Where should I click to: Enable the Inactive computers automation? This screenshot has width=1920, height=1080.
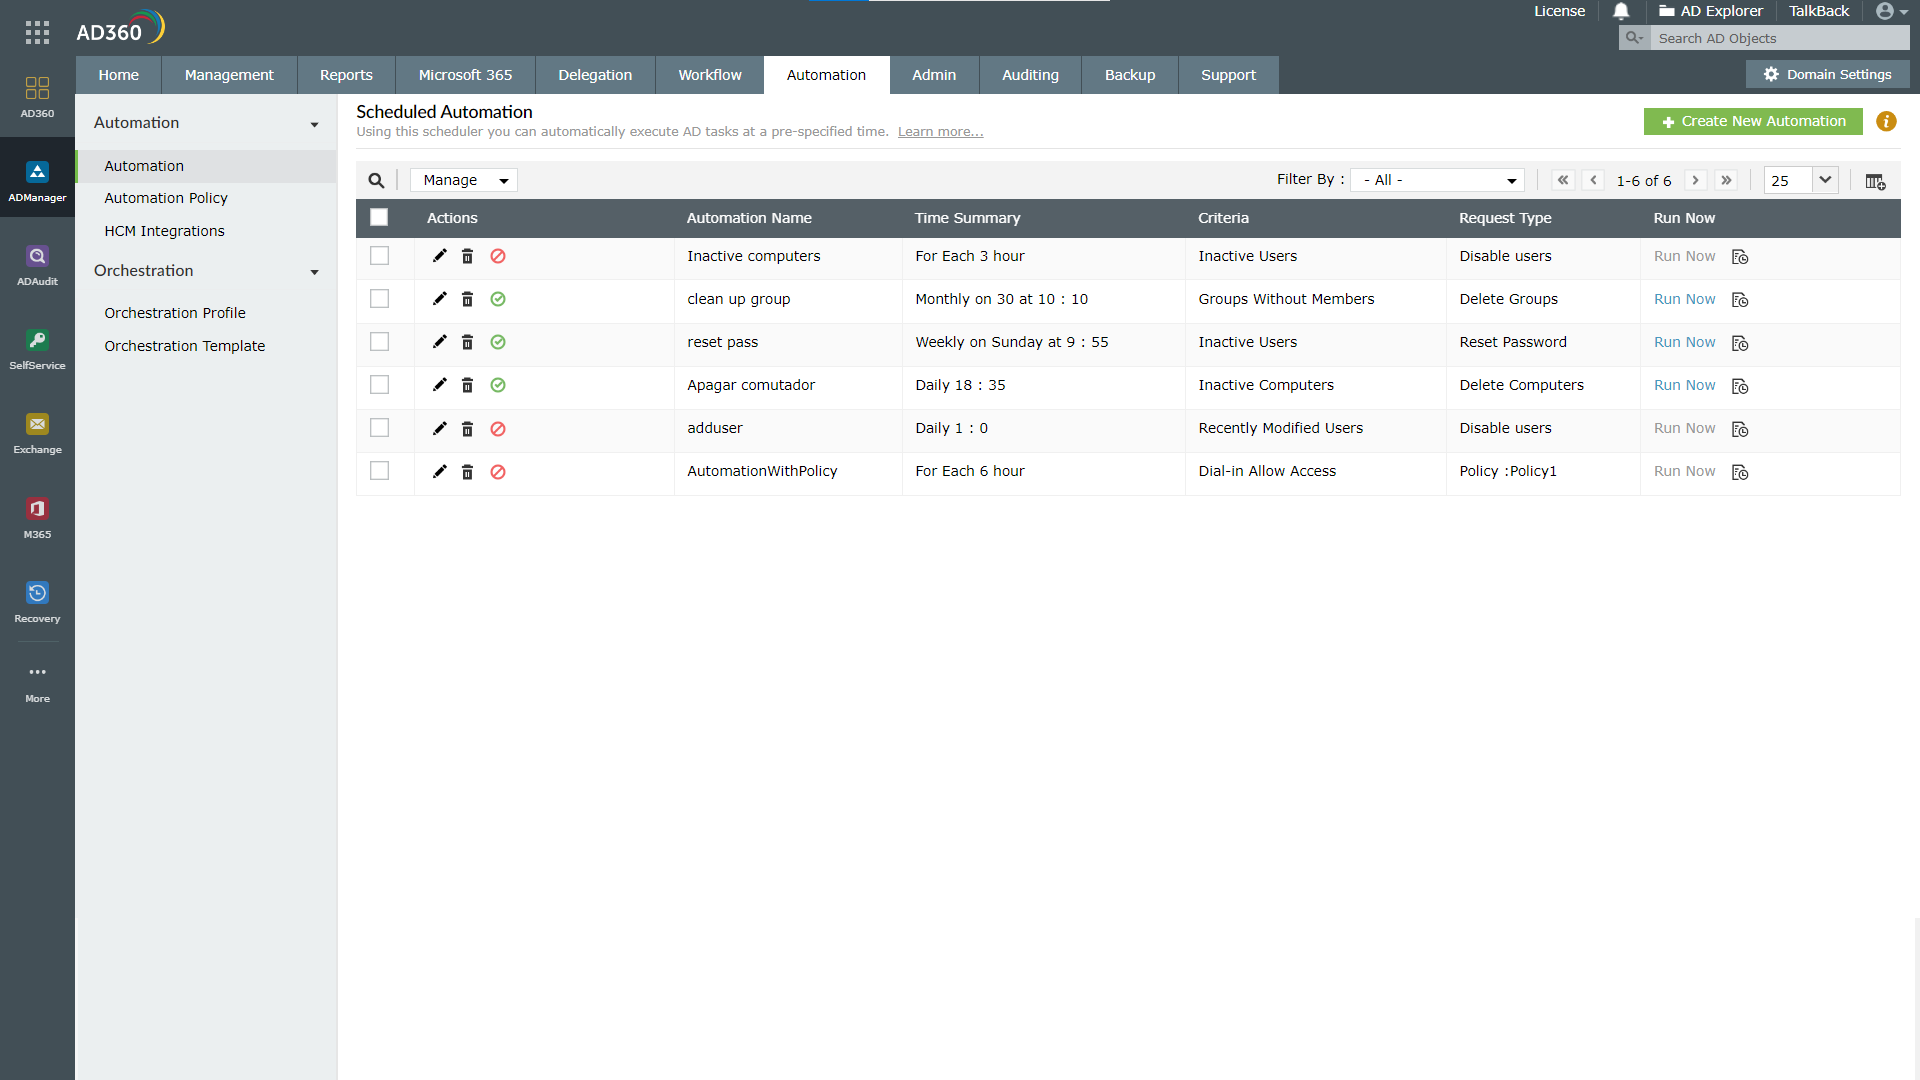point(498,256)
